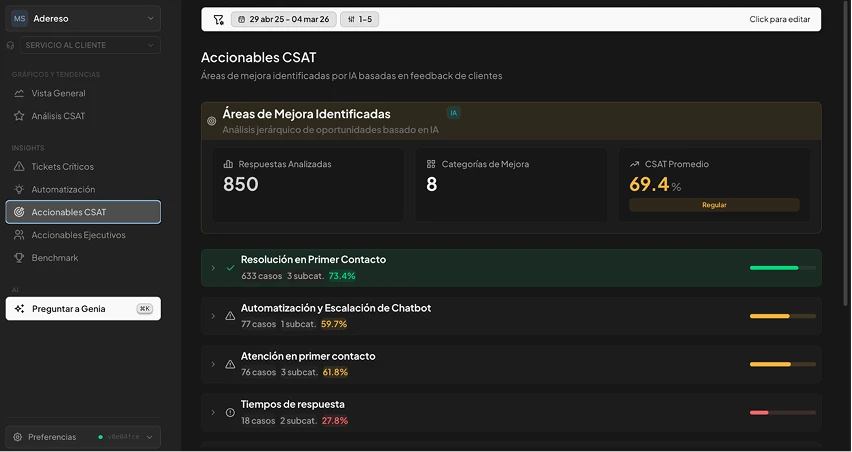Open Tickets Críticos section
The width and height of the screenshot is (852, 452).
tap(83, 167)
